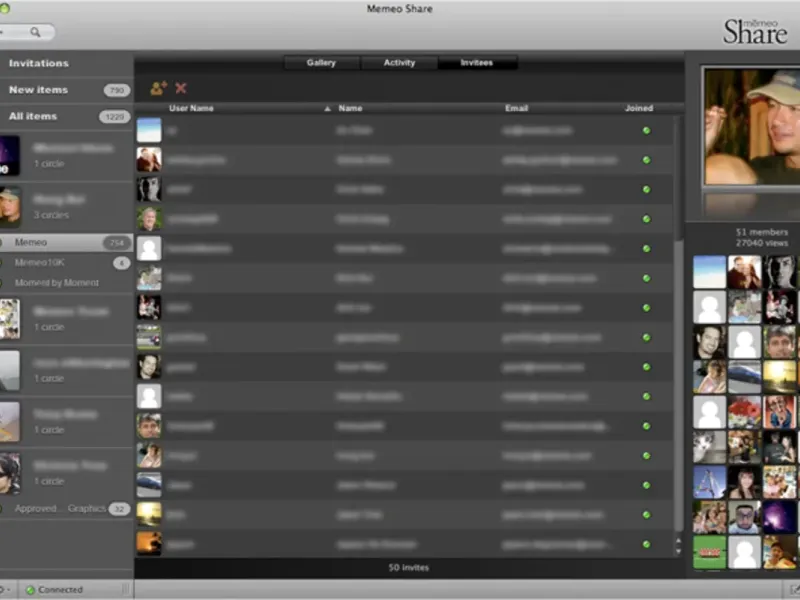Click the green Connected status icon
This screenshot has height=600, width=800.
coord(30,590)
